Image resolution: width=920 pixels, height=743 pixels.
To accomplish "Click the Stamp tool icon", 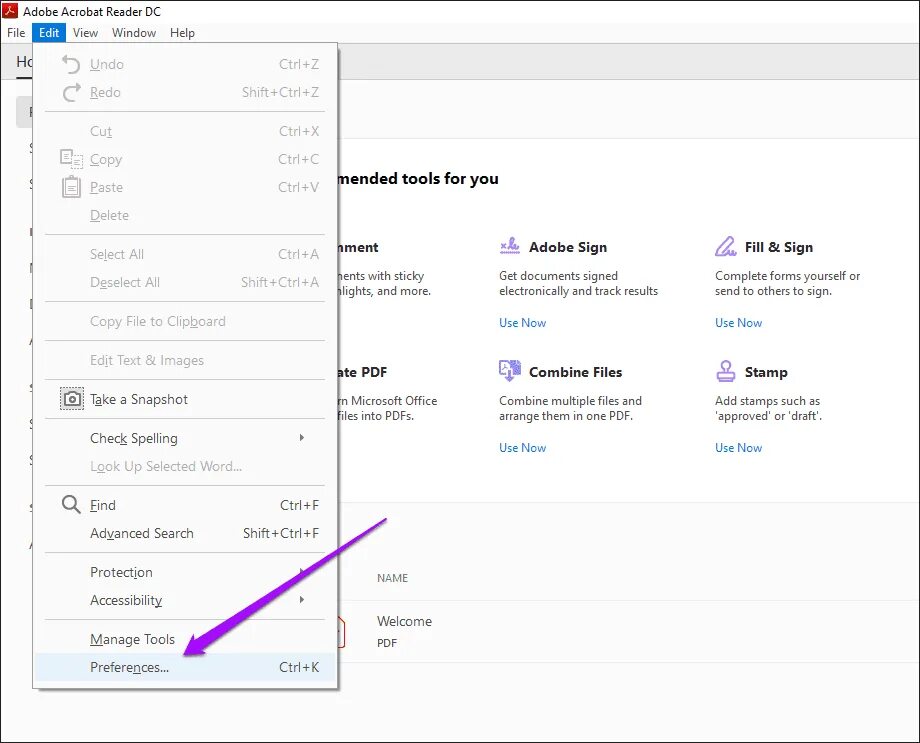I will (726, 371).
